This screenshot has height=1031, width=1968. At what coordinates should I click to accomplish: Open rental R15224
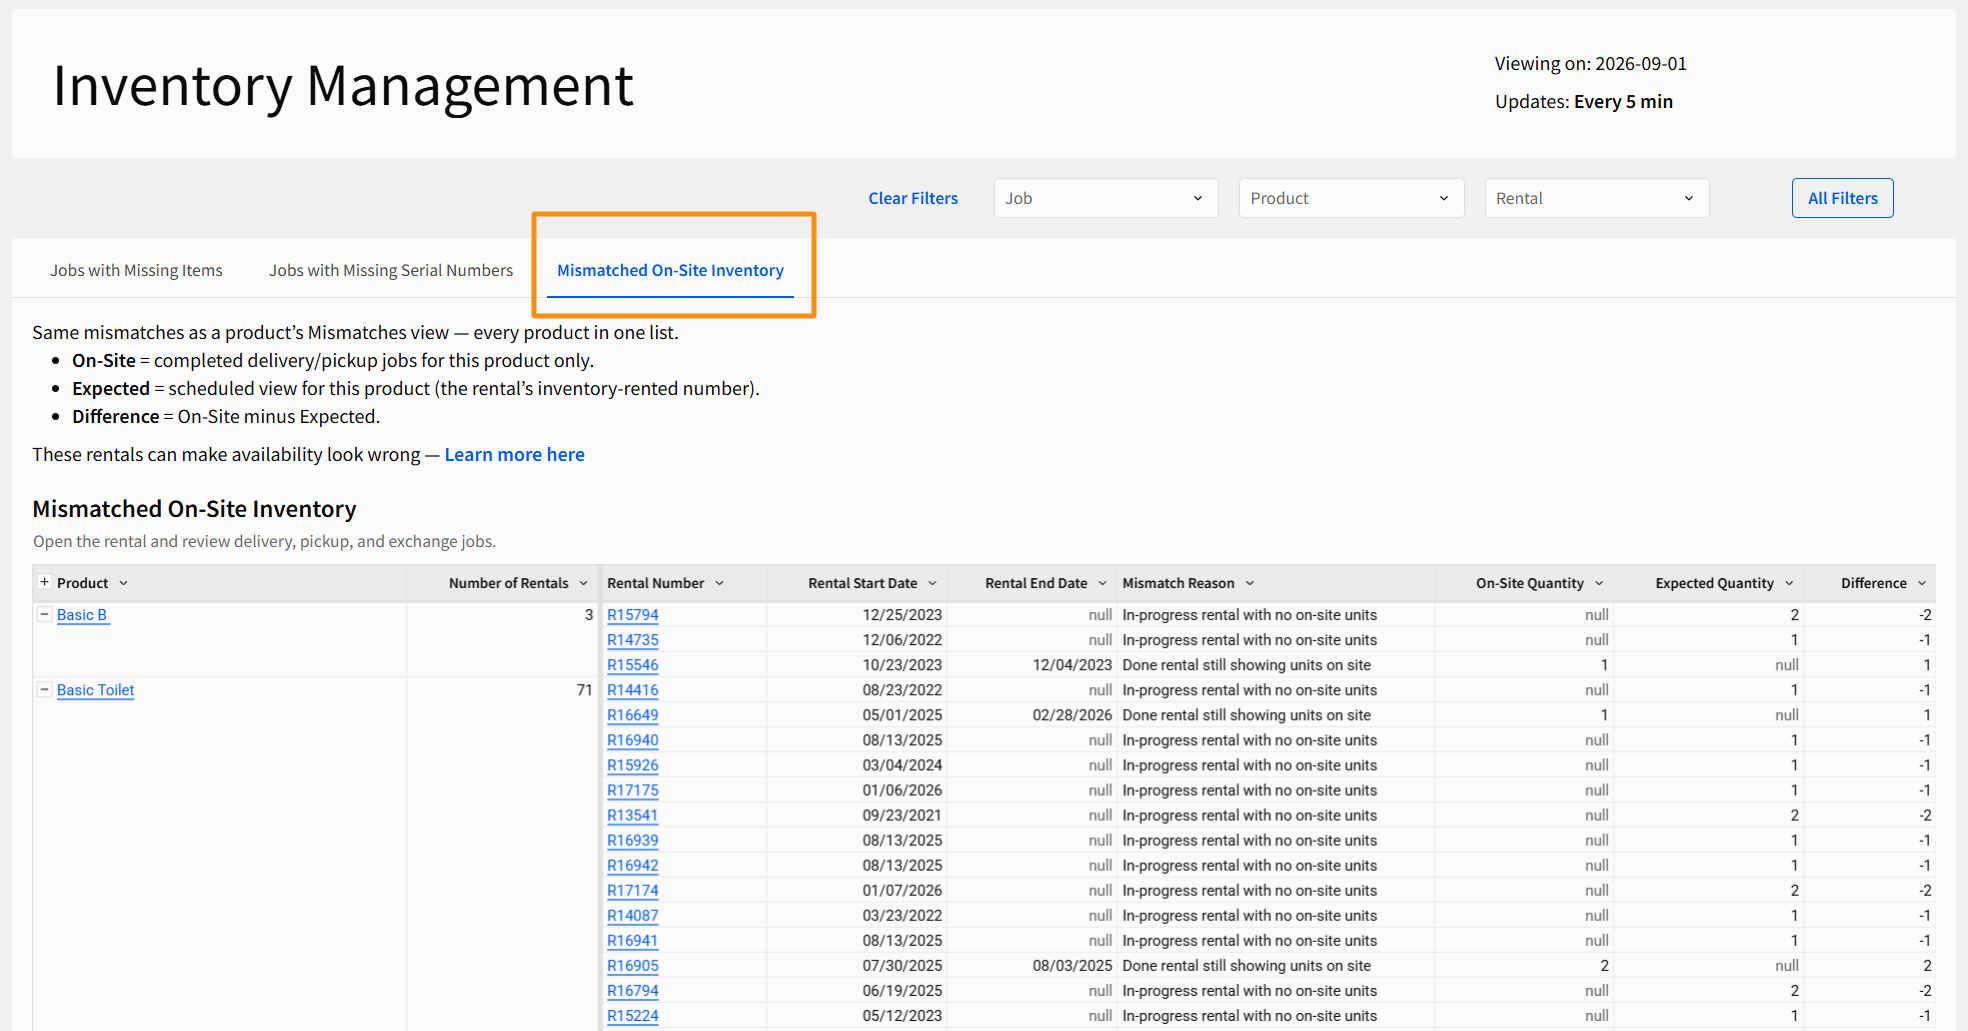(633, 1015)
